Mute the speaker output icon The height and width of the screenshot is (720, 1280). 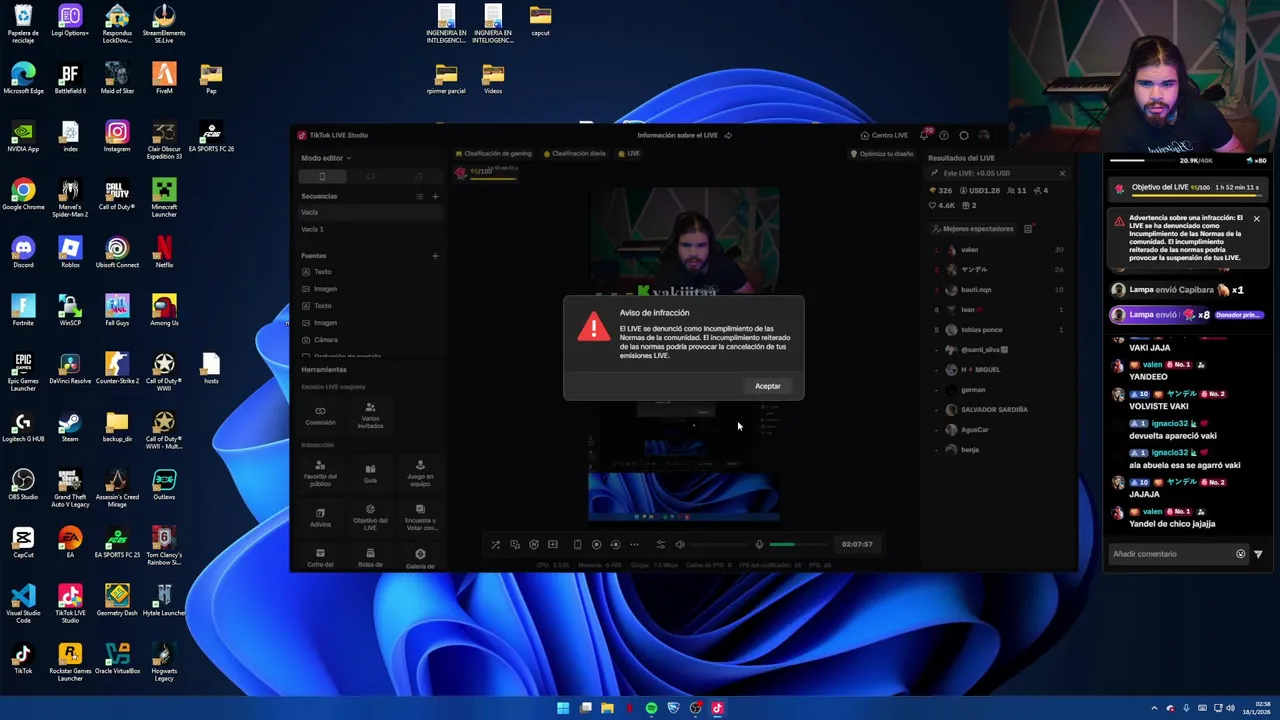pyautogui.click(x=680, y=545)
